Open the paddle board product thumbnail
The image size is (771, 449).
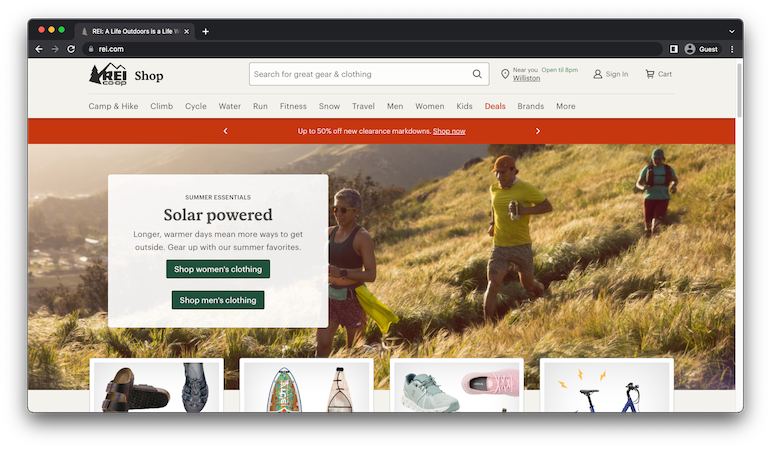(x=306, y=387)
